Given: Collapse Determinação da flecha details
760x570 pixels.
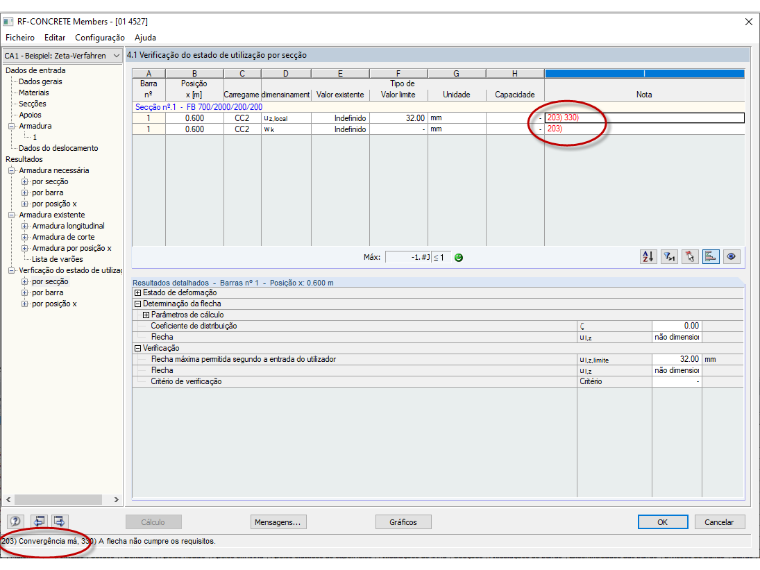Looking at the screenshot, I should (138, 304).
